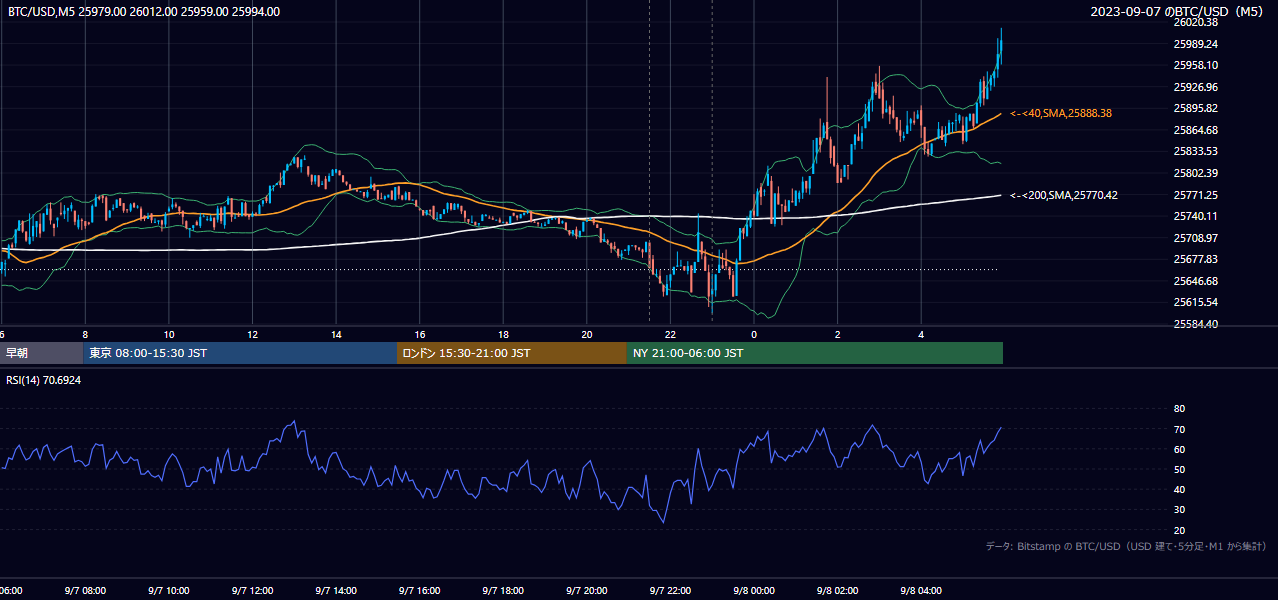Click RSI scale value 60

[1179, 449]
